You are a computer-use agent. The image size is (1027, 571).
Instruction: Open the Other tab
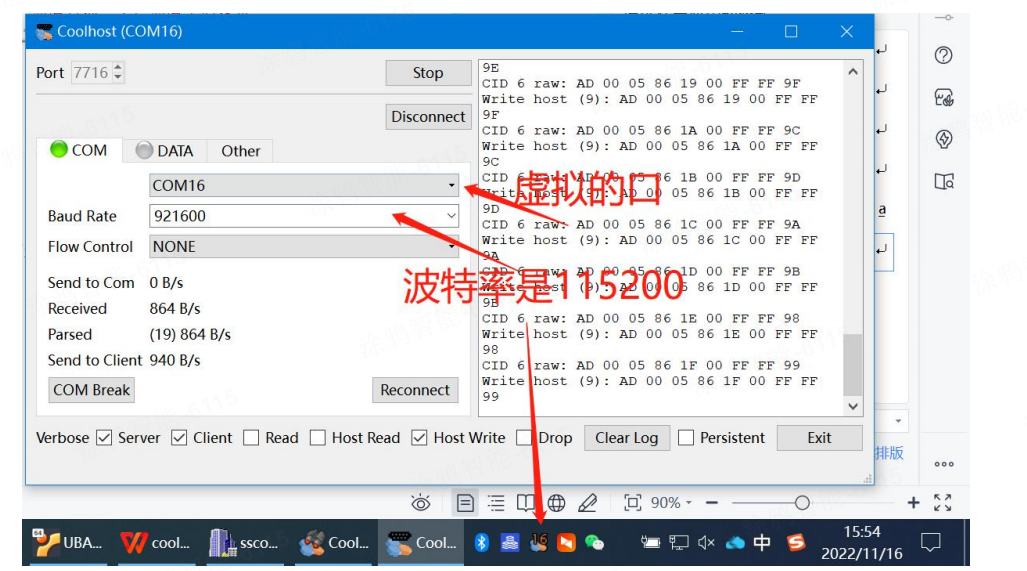pos(240,151)
